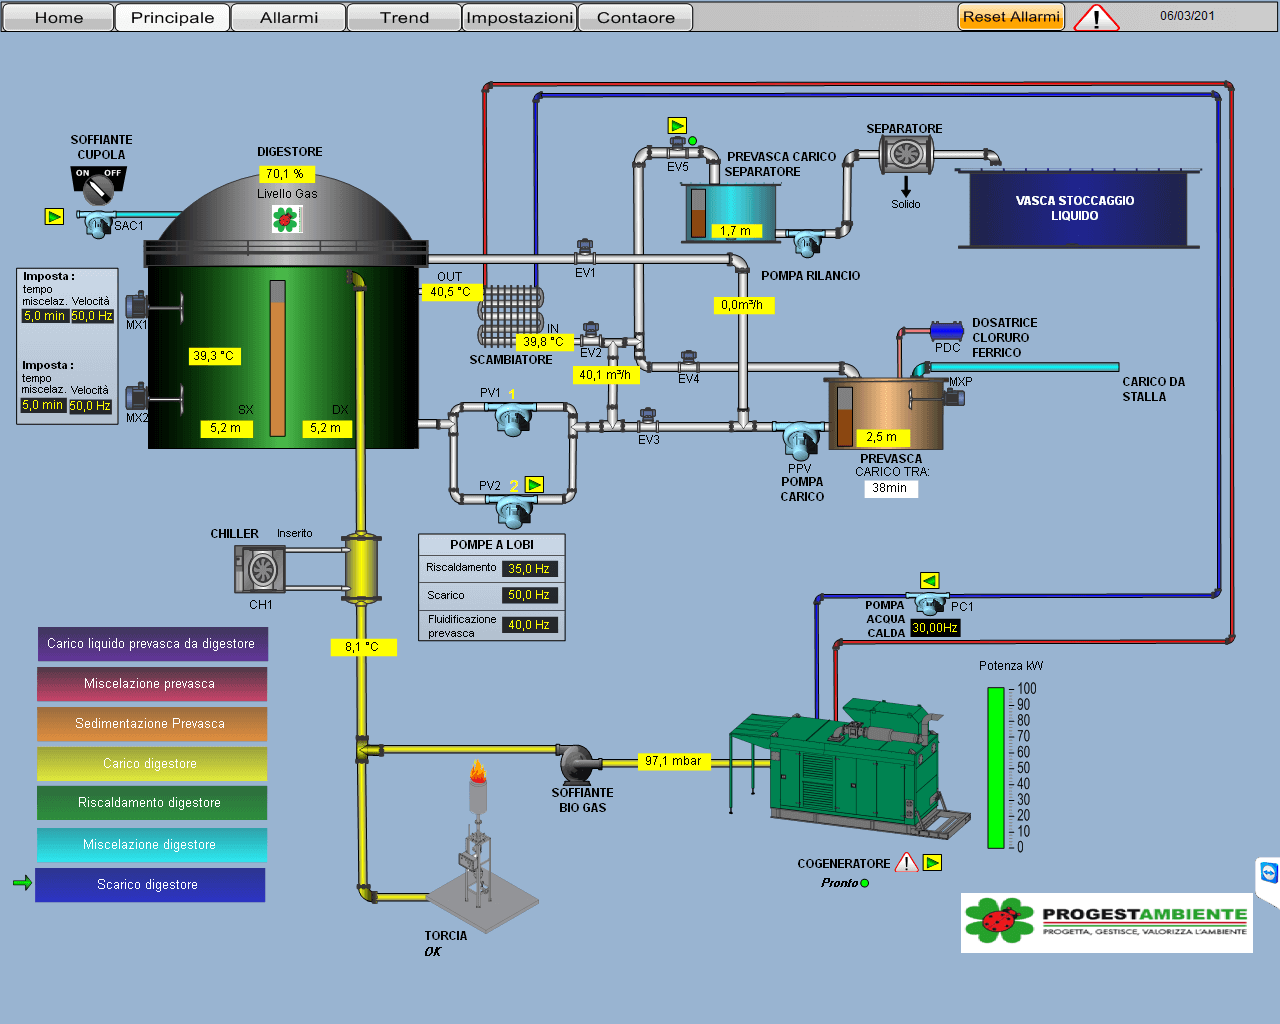Select the Scarico digestore phase button

pyautogui.click(x=150, y=884)
